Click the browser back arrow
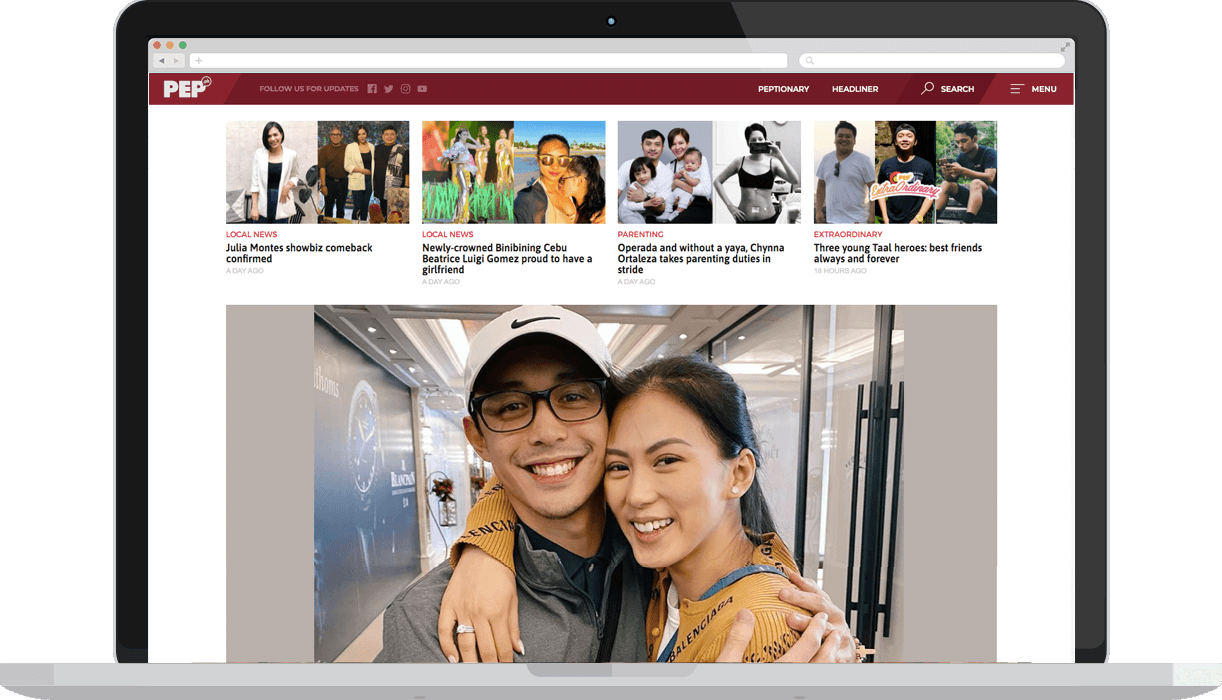This screenshot has width=1222, height=700. click(161, 61)
